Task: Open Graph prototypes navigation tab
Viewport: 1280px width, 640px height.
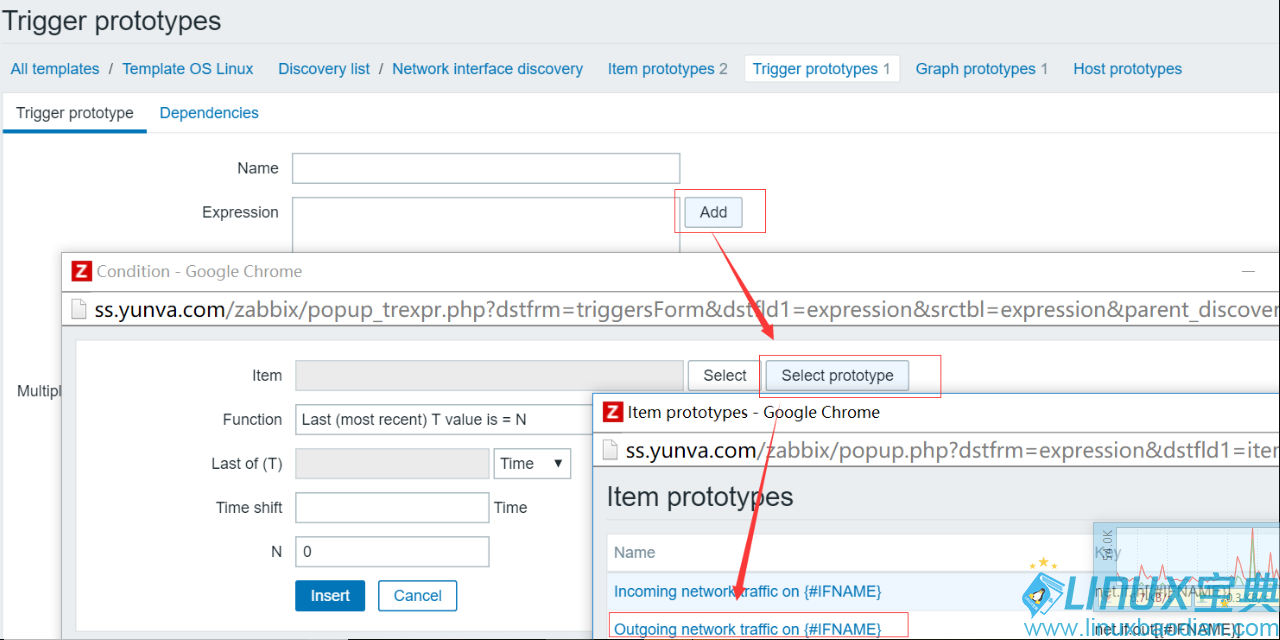Action: pyautogui.click(x=981, y=69)
